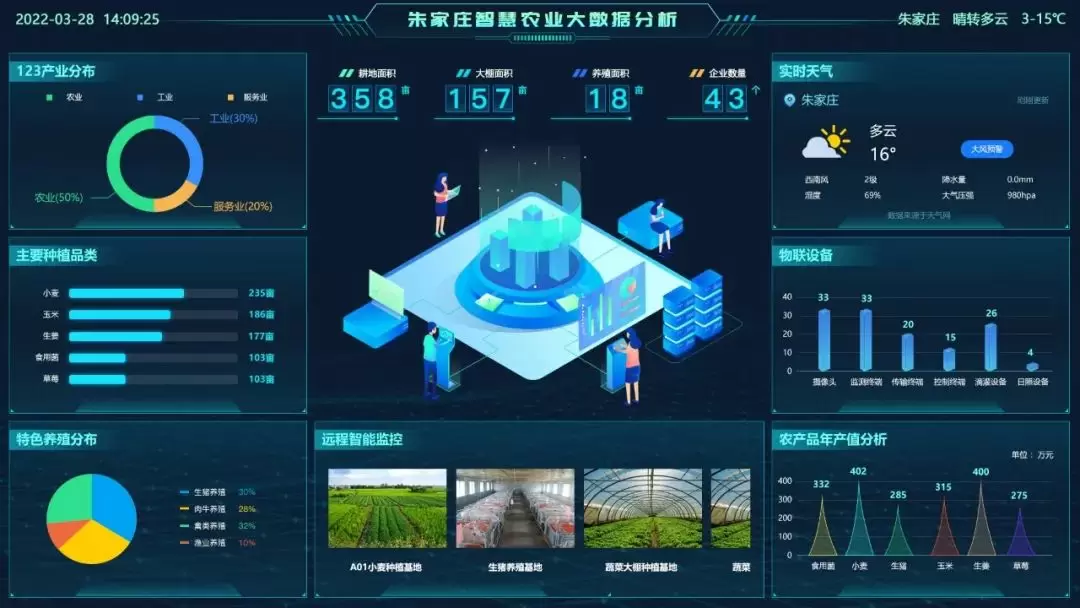Viewport: 1080px width, 608px height.
Task: Click the 远程智能监控 panel title
Action: pos(362,439)
